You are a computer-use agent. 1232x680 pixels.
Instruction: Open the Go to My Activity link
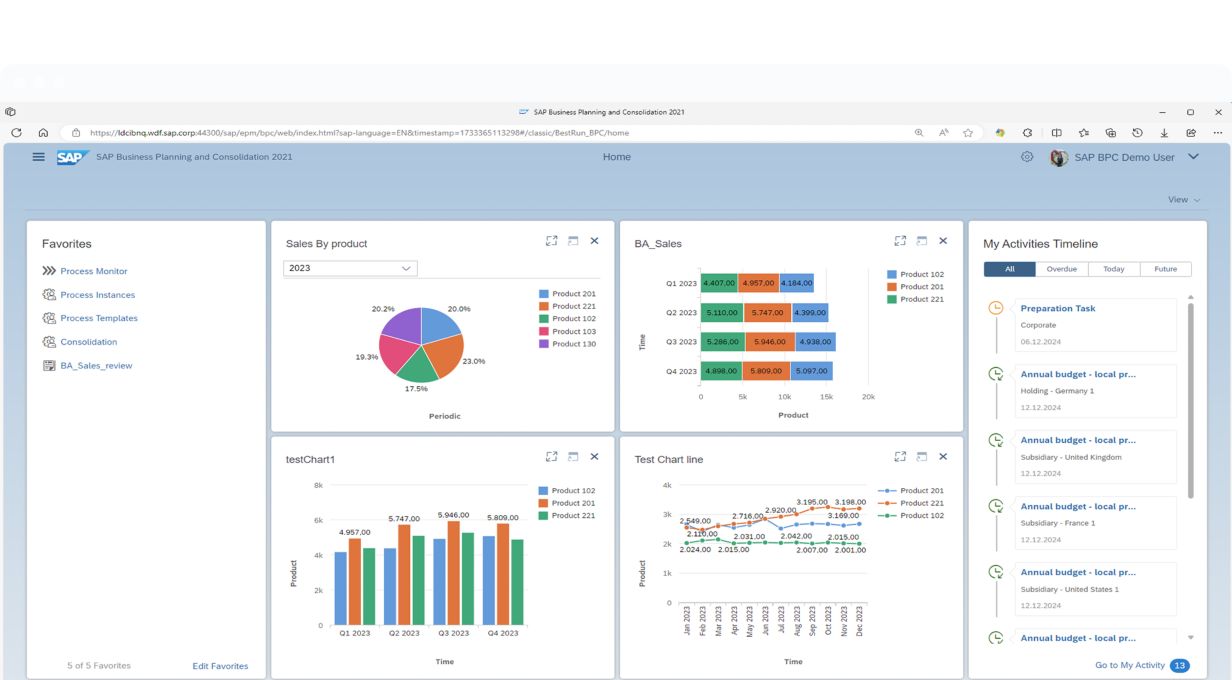pos(1129,665)
